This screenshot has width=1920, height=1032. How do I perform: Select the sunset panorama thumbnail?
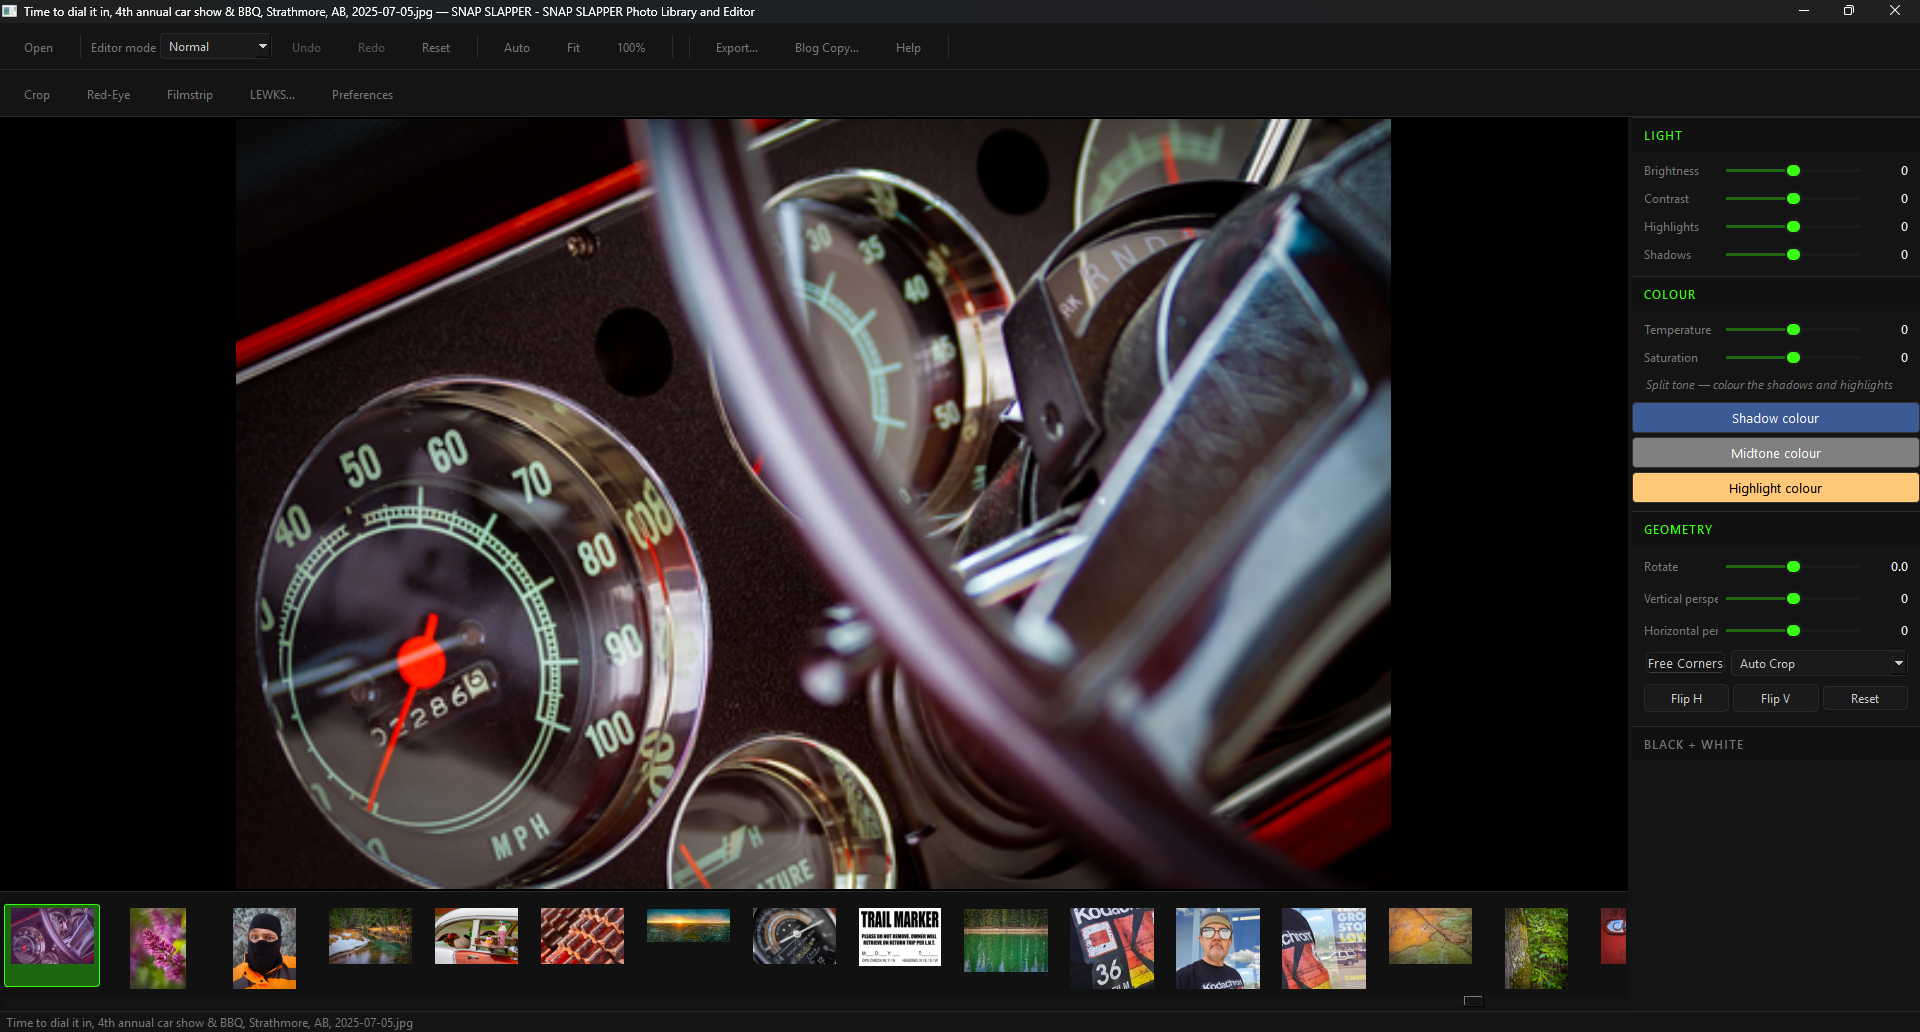tap(688, 925)
